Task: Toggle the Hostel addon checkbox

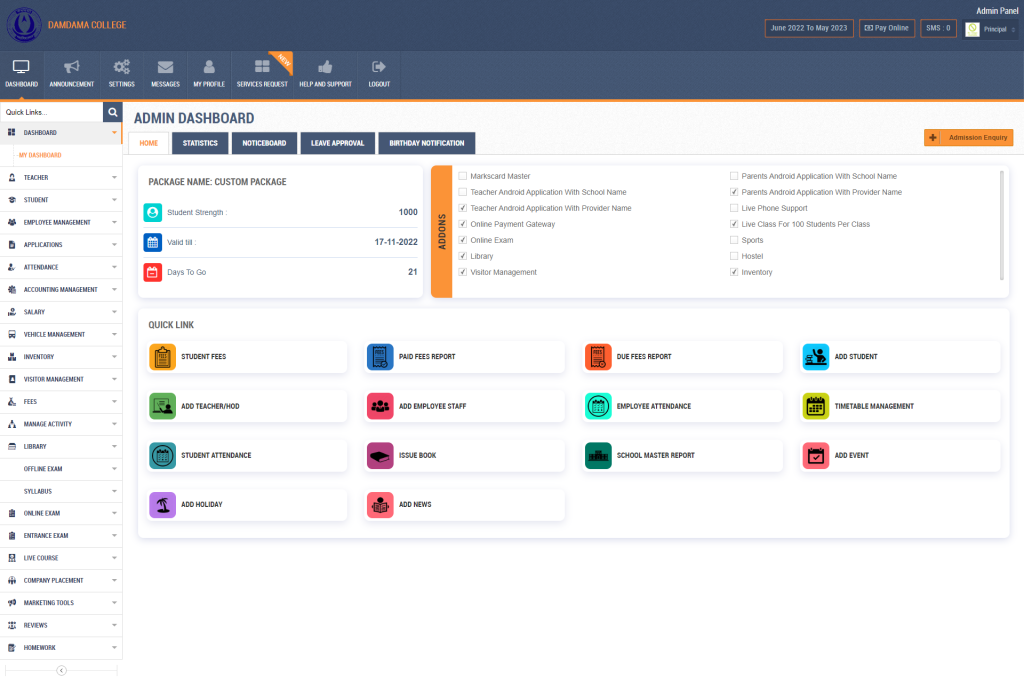Action: click(734, 256)
